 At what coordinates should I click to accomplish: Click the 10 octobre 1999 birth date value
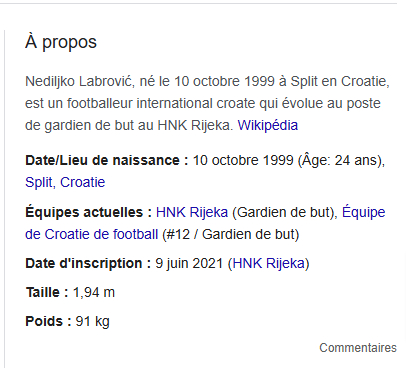click(x=243, y=160)
